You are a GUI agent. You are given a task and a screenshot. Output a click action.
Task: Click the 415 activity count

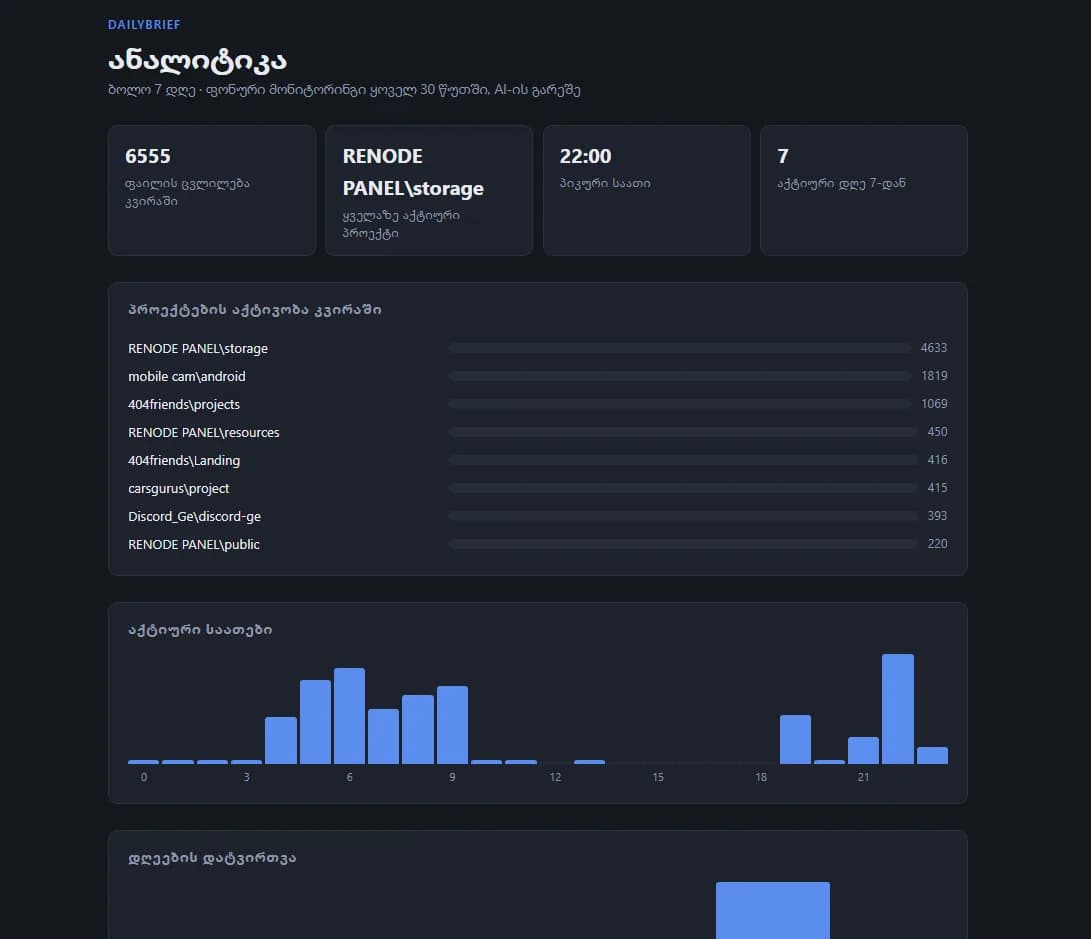click(937, 488)
